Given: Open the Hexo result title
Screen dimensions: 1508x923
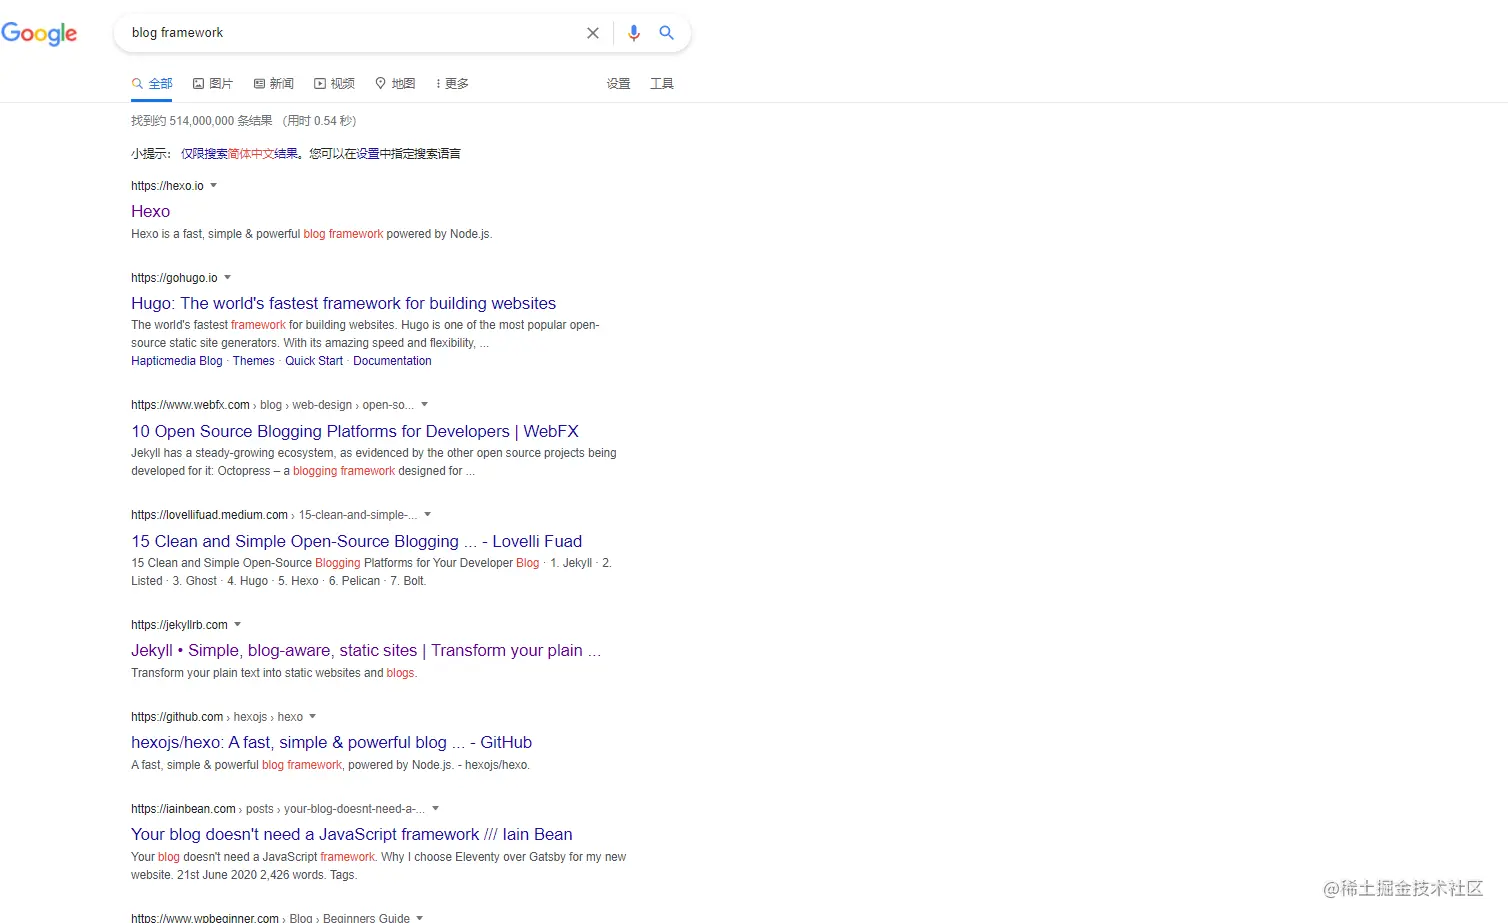Looking at the screenshot, I should pyautogui.click(x=151, y=211).
